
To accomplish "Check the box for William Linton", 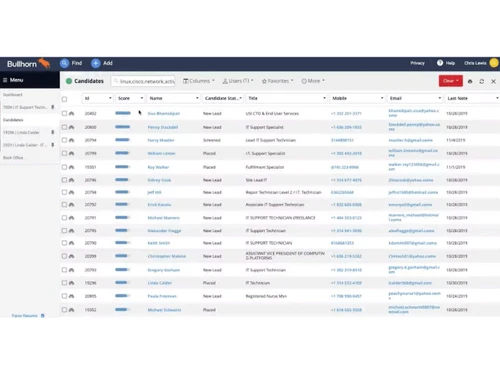I will [x=64, y=153].
